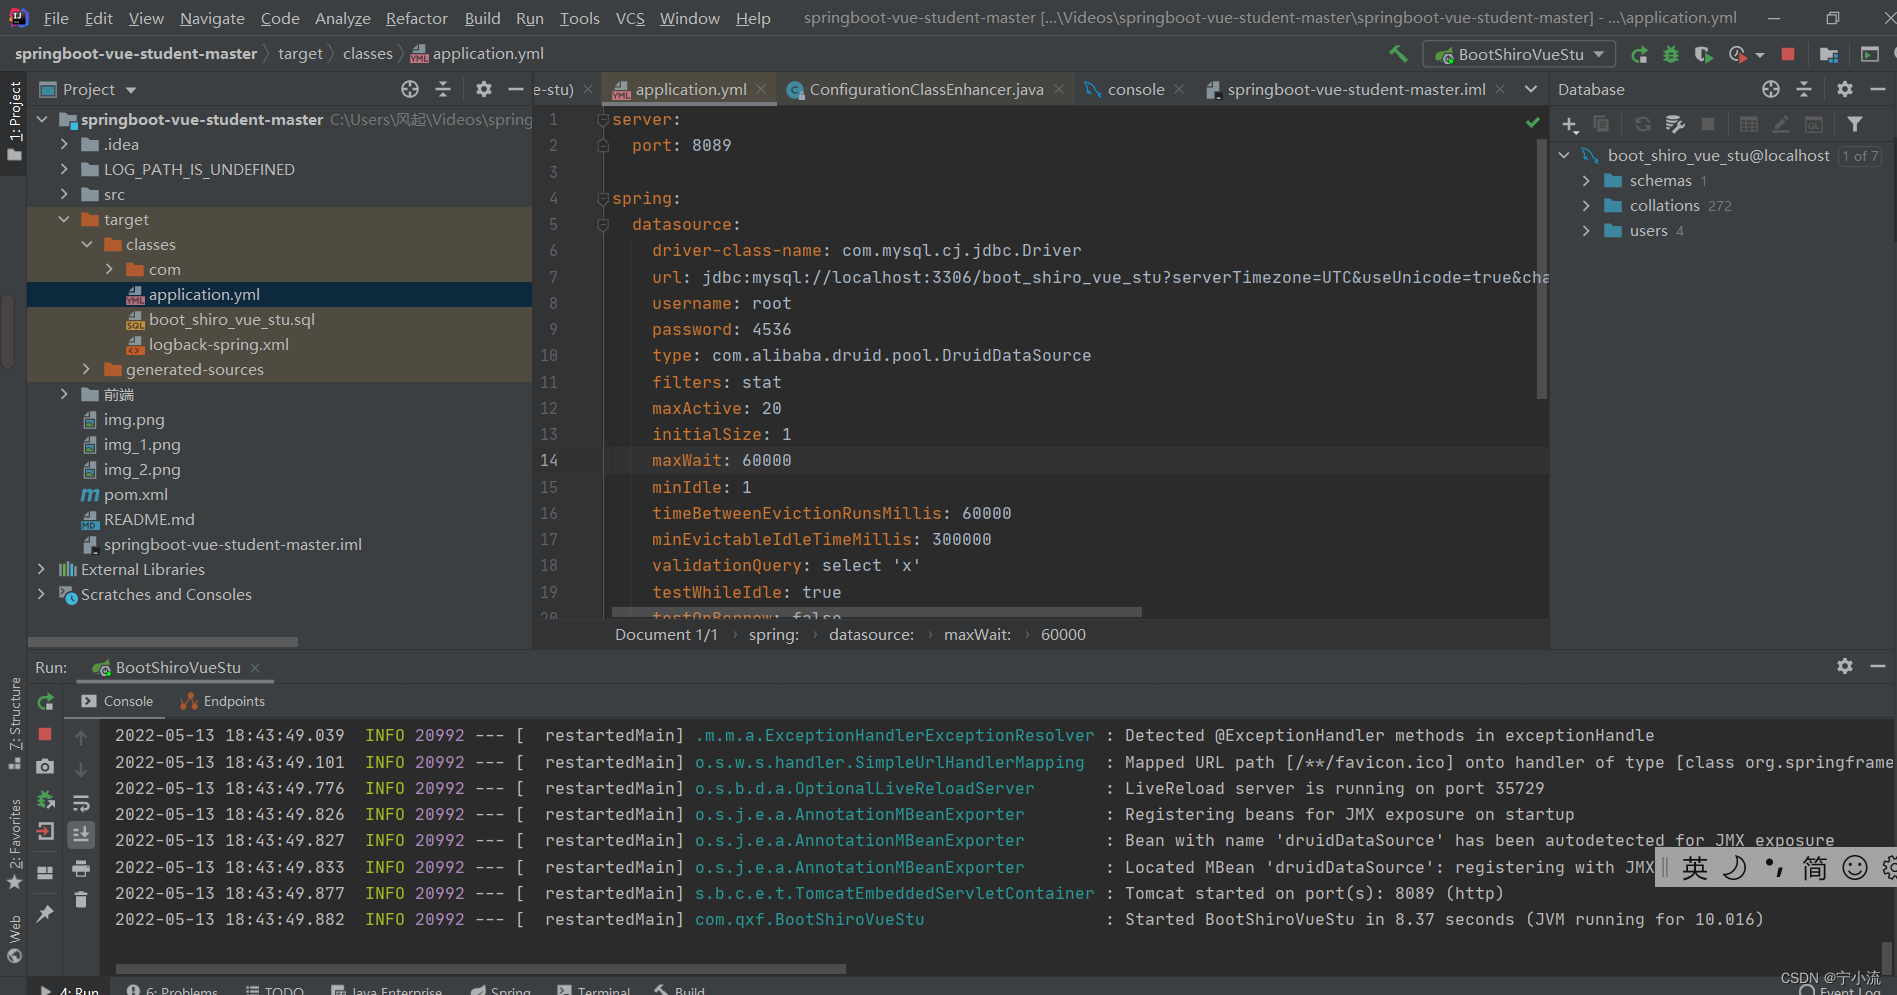Toggle soft-wrap in the console
This screenshot has width=1897, height=995.
pos(81,802)
